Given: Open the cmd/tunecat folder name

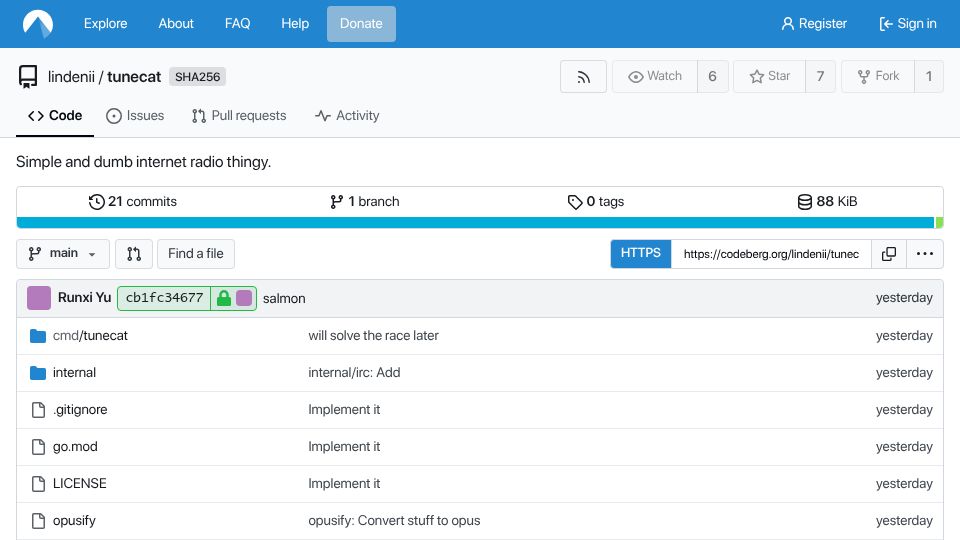Looking at the screenshot, I should [90, 336].
